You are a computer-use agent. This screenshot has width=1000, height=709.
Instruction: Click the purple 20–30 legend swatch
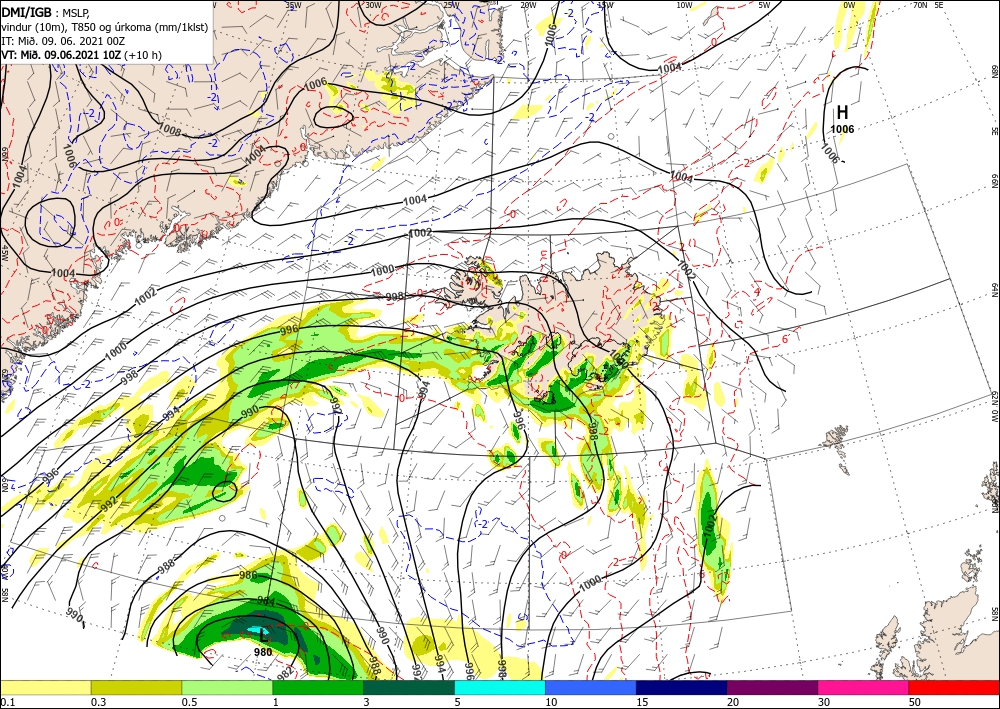(772, 687)
